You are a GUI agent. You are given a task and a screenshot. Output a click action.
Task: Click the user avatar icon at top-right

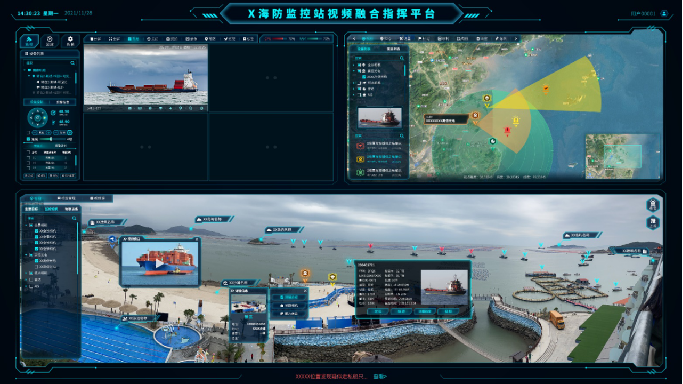click(x=664, y=13)
